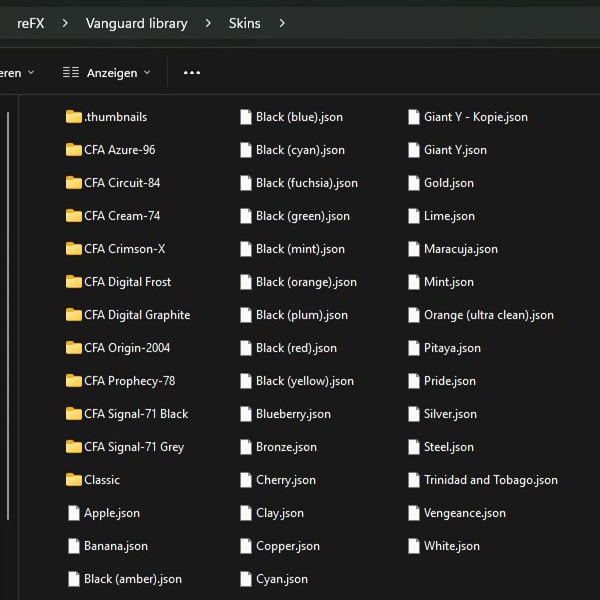Select Black (cyan).json file name

(300, 150)
